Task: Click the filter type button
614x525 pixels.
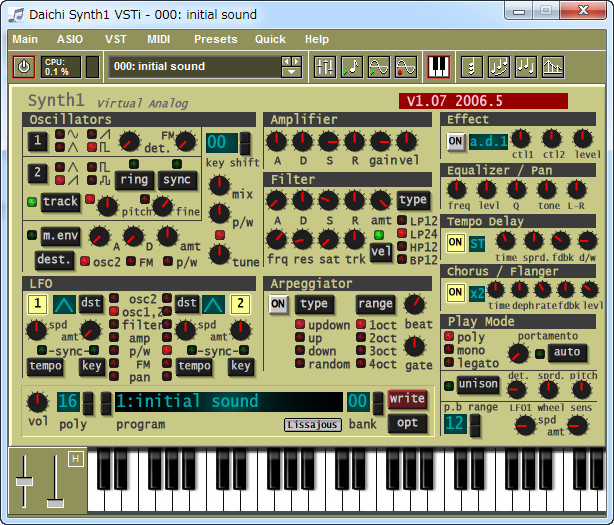Action: pyautogui.click(x=412, y=200)
